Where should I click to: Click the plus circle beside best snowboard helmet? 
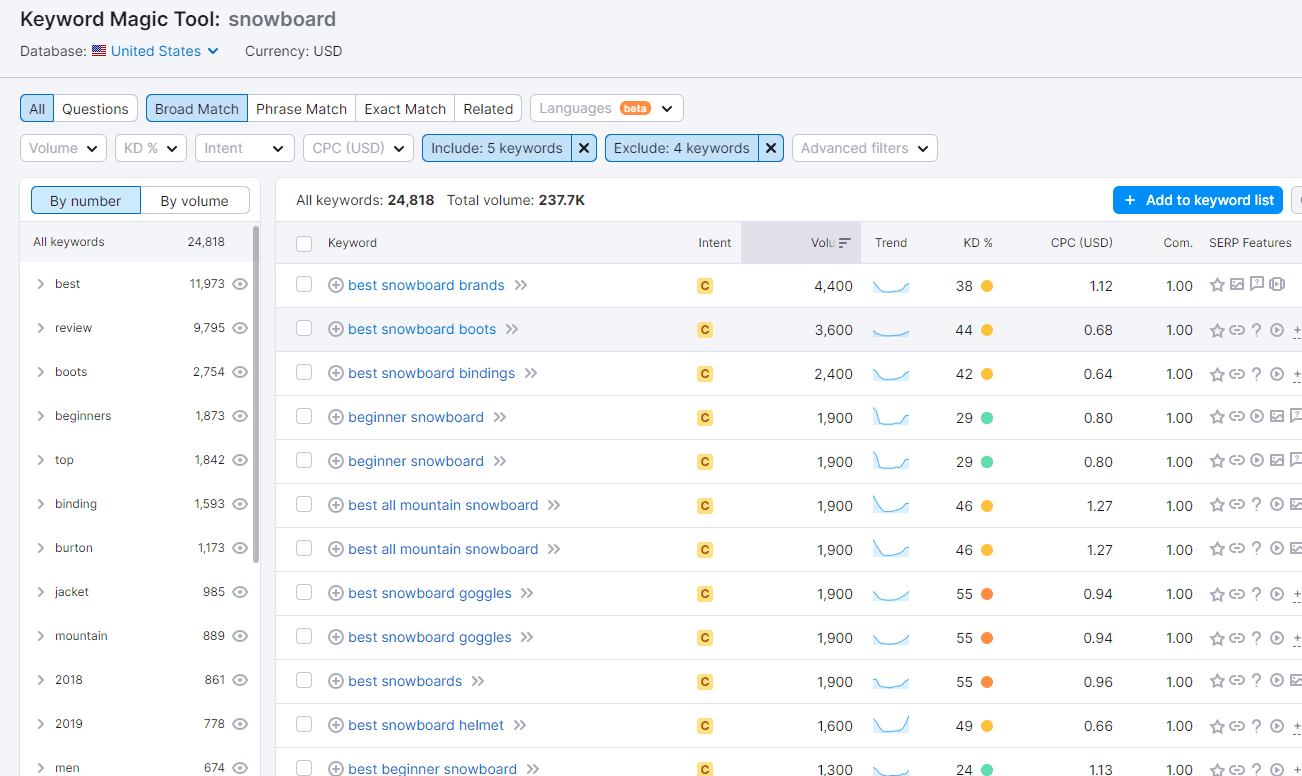(335, 724)
